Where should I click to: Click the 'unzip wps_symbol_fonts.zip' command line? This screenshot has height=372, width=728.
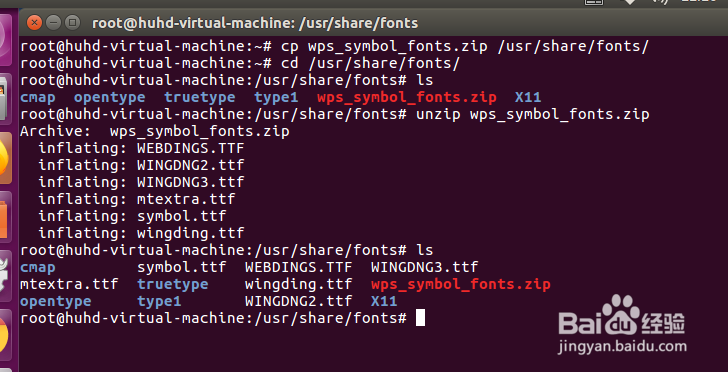(533, 115)
